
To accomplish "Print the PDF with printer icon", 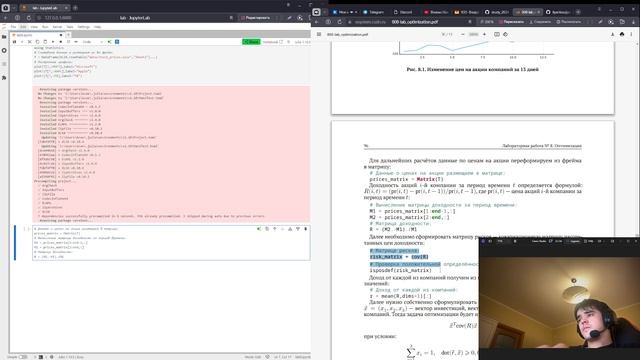I will (x=622, y=34).
